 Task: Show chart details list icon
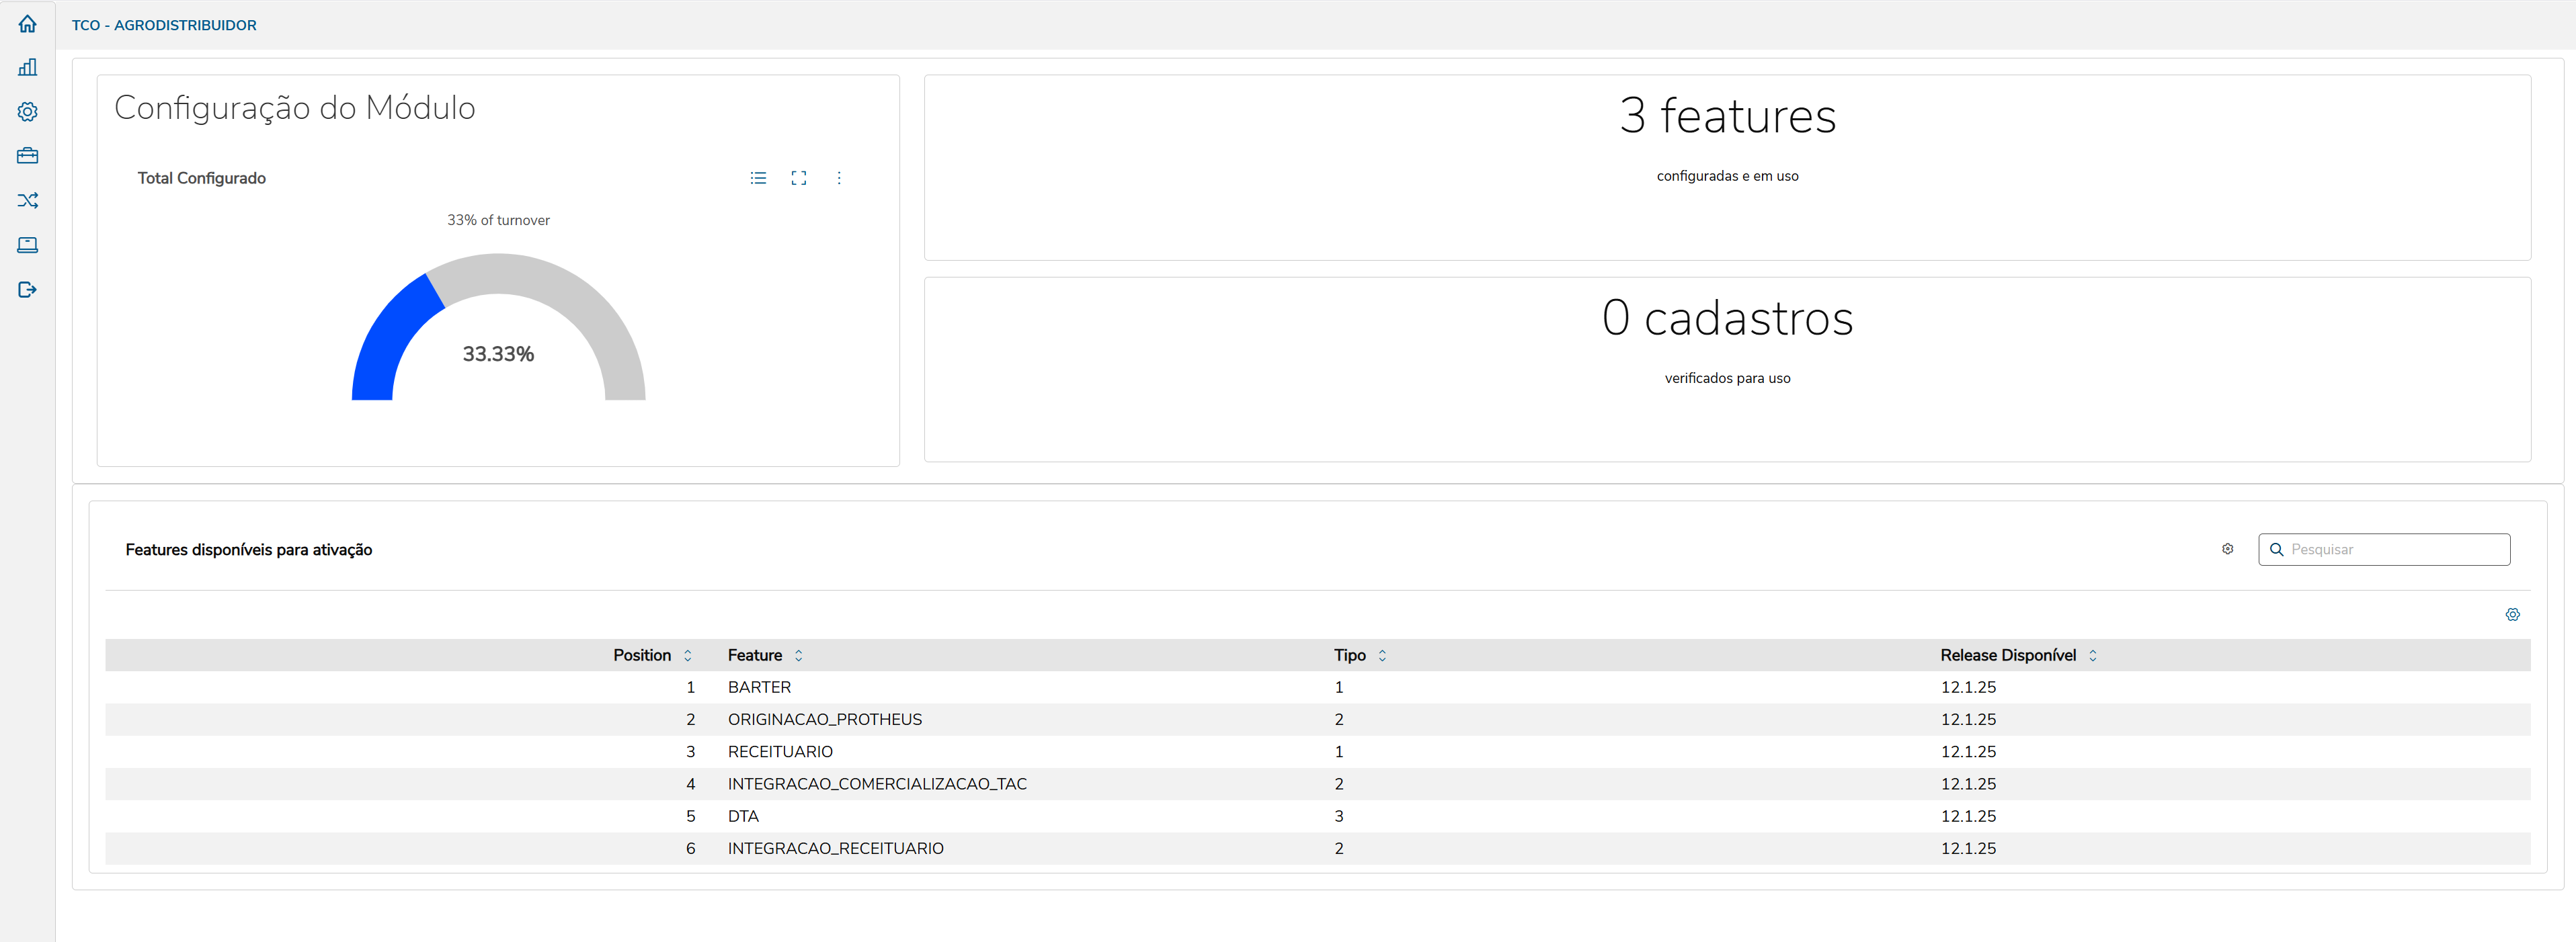click(x=758, y=178)
